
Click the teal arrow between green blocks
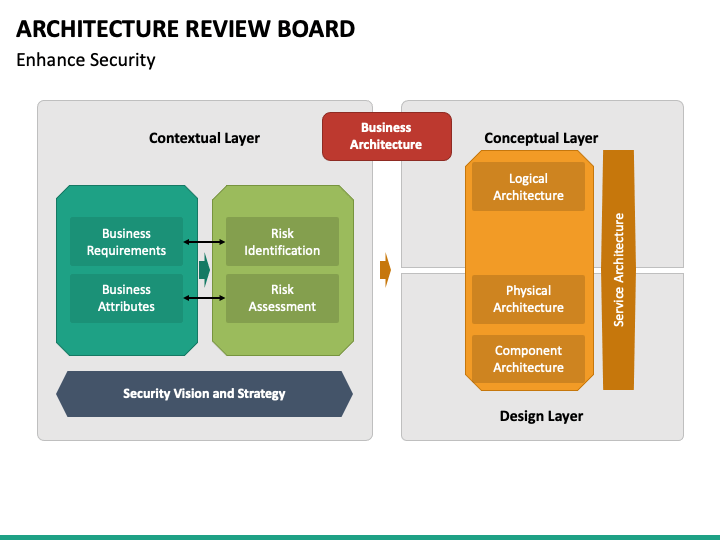tap(204, 270)
